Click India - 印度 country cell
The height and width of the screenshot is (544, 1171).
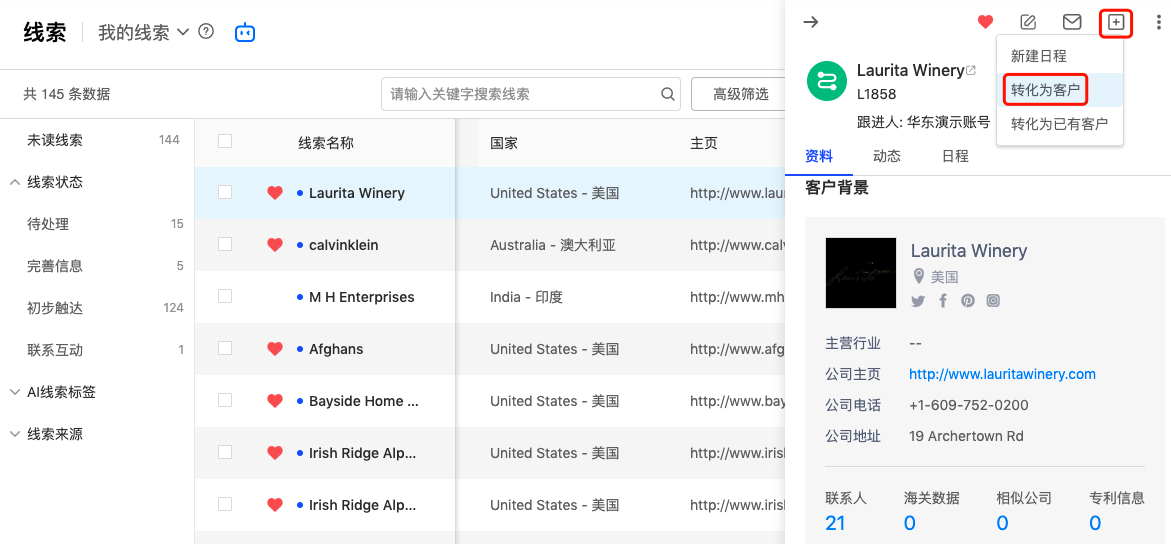coord(526,297)
